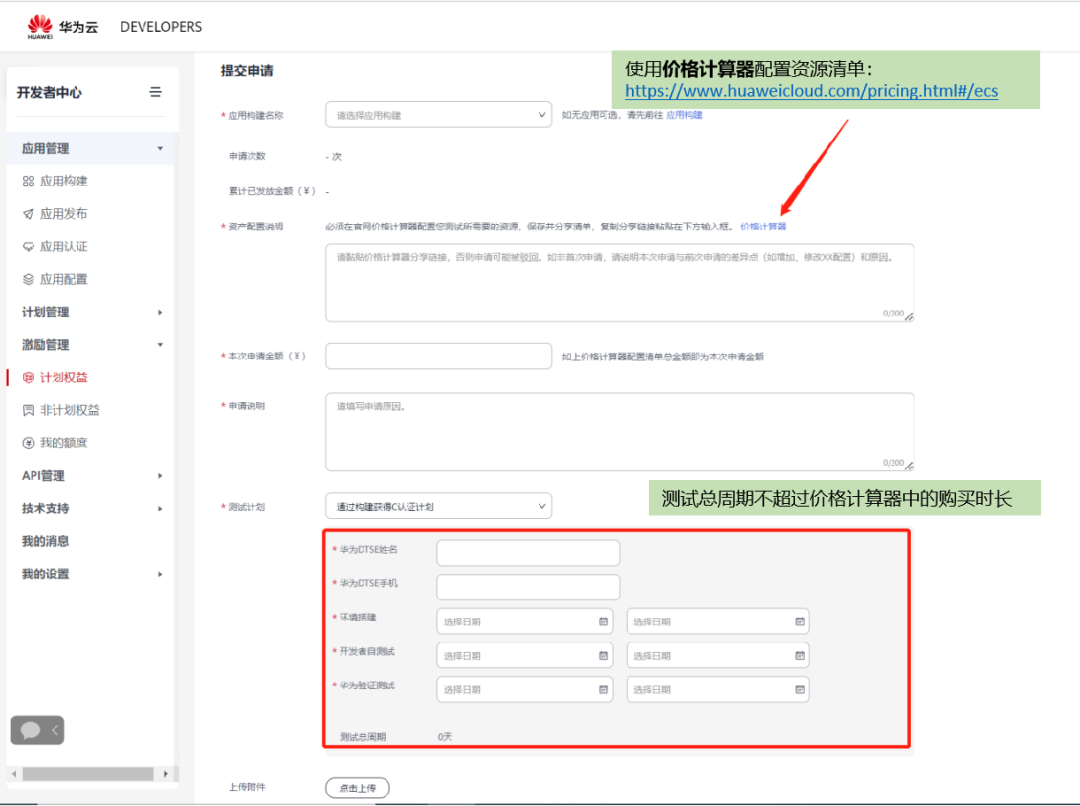Go to 应用构建 menu item

(x=63, y=181)
